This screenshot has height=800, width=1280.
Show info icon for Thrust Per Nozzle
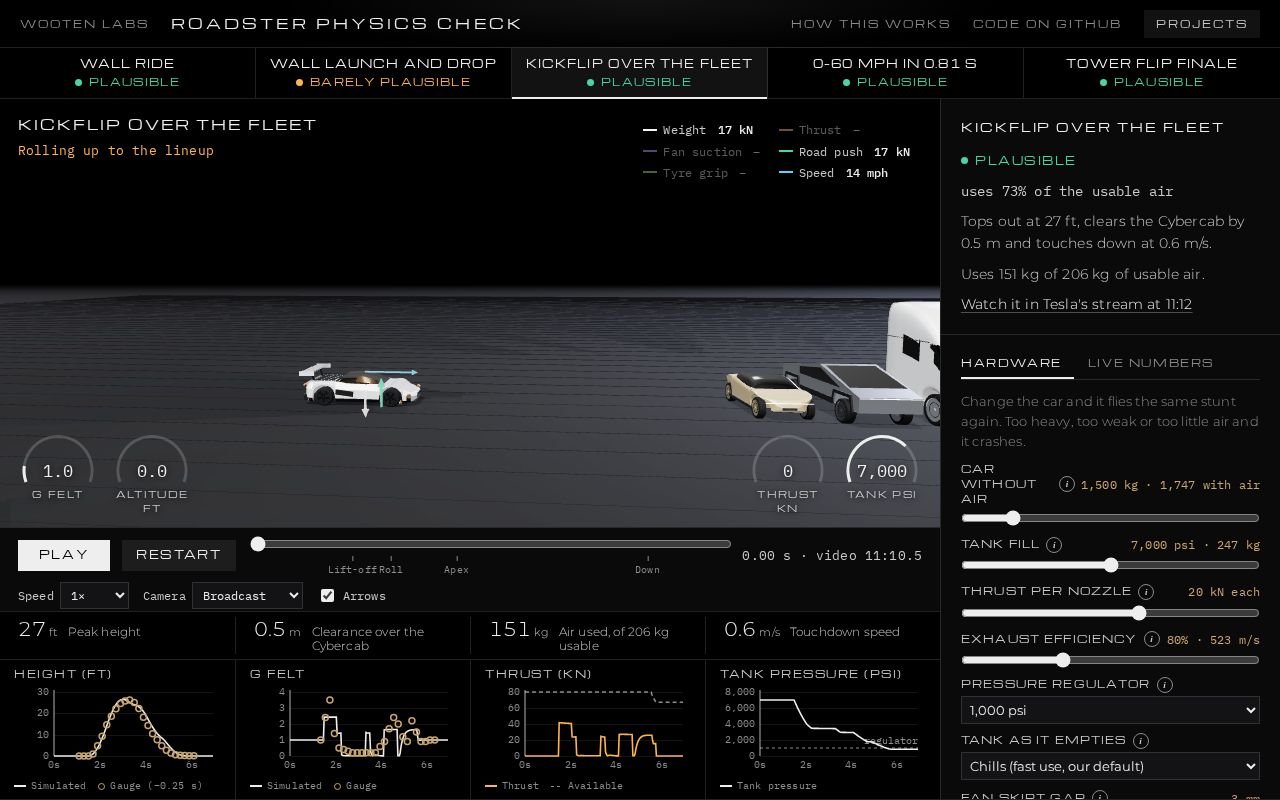click(1146, 592)
